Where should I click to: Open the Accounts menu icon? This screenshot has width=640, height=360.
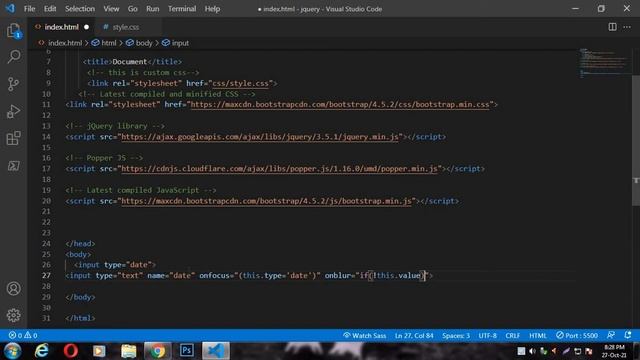(x=13, y=289)
